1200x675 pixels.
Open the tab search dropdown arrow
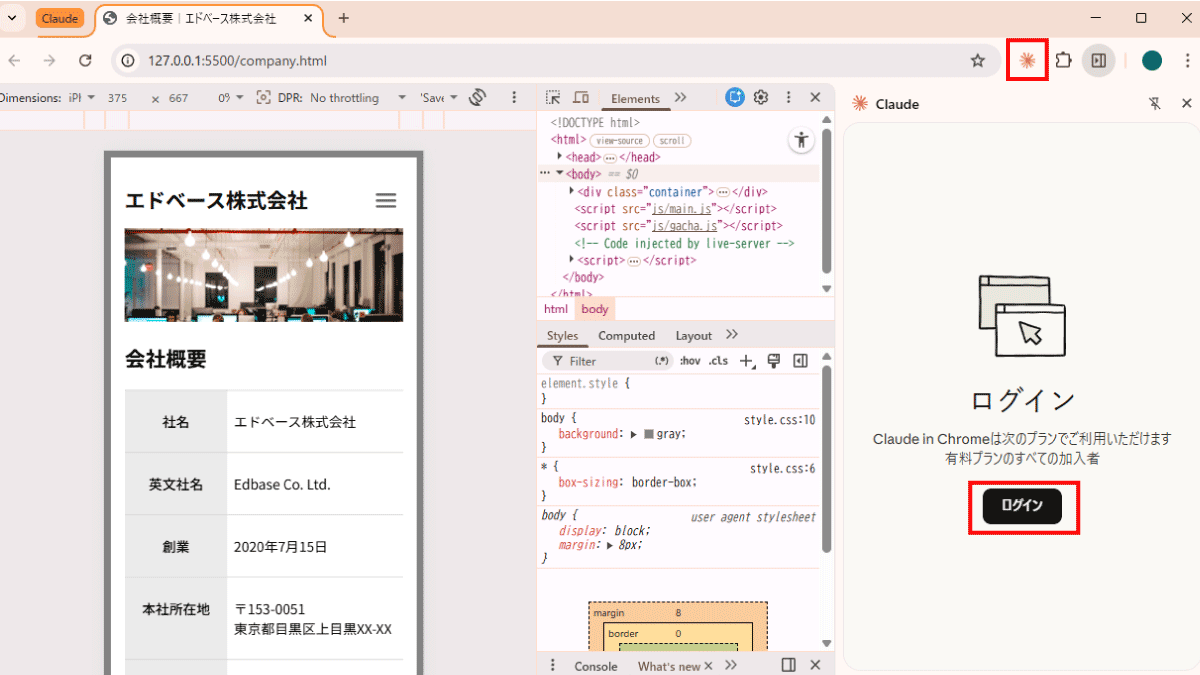point(11,18)
